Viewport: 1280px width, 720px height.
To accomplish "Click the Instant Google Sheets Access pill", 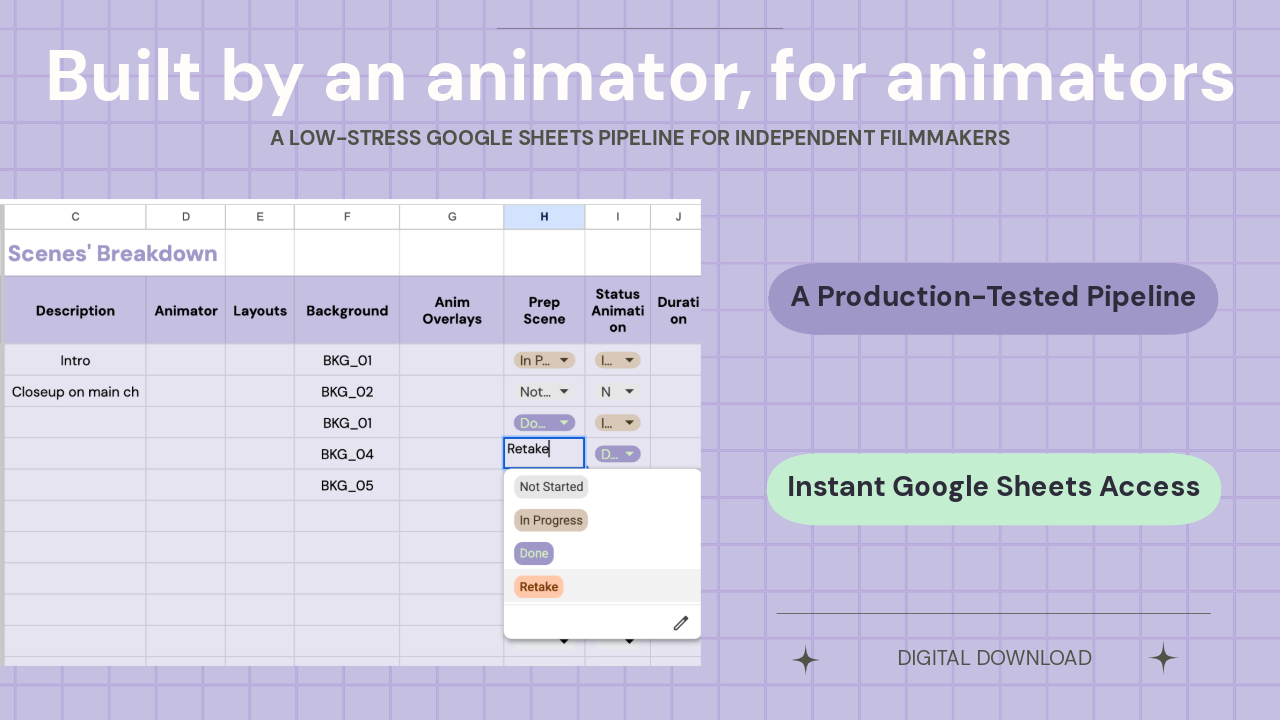I will point(994,489).
